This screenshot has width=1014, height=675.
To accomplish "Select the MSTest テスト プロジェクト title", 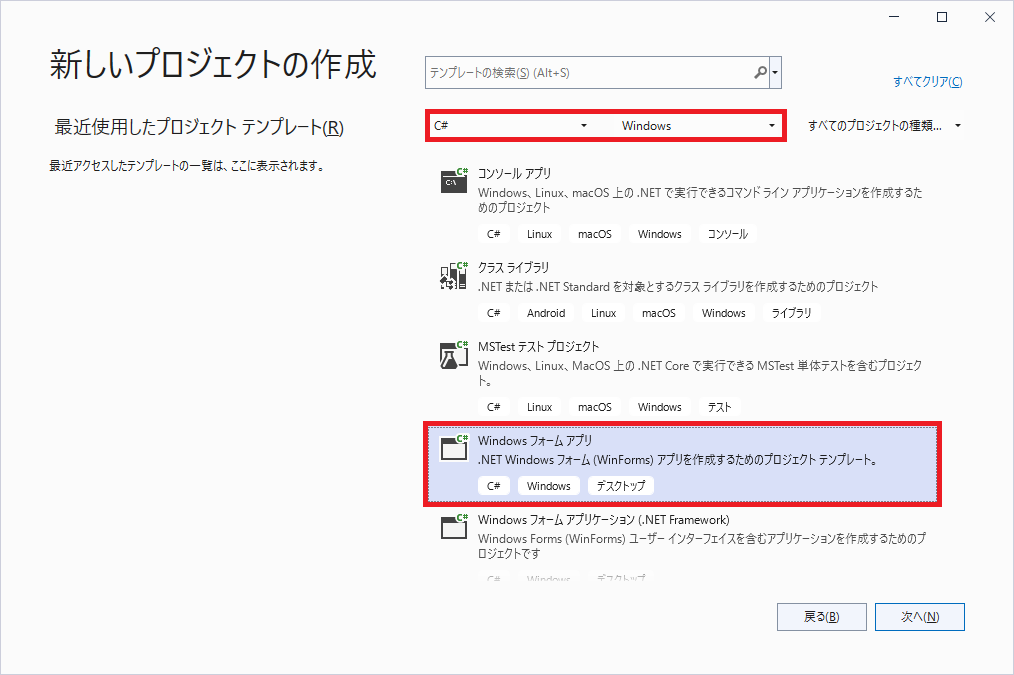I will click(538, 347).
